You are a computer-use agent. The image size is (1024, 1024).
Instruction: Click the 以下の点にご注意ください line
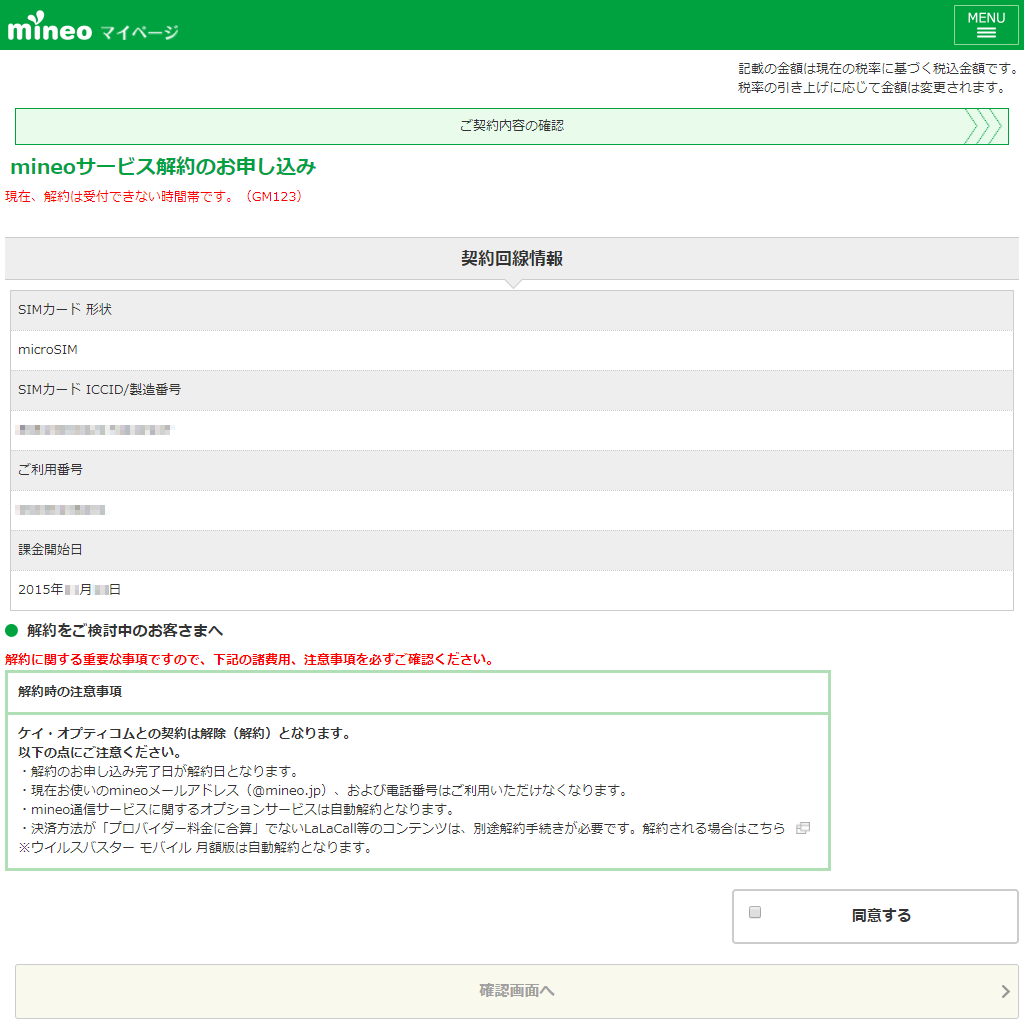point(100,752)
